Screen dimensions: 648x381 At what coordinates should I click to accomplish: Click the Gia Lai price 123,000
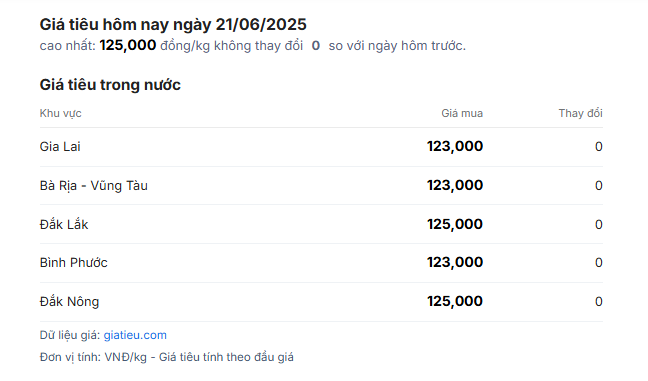pyautogui.click(x=455, y=146)
